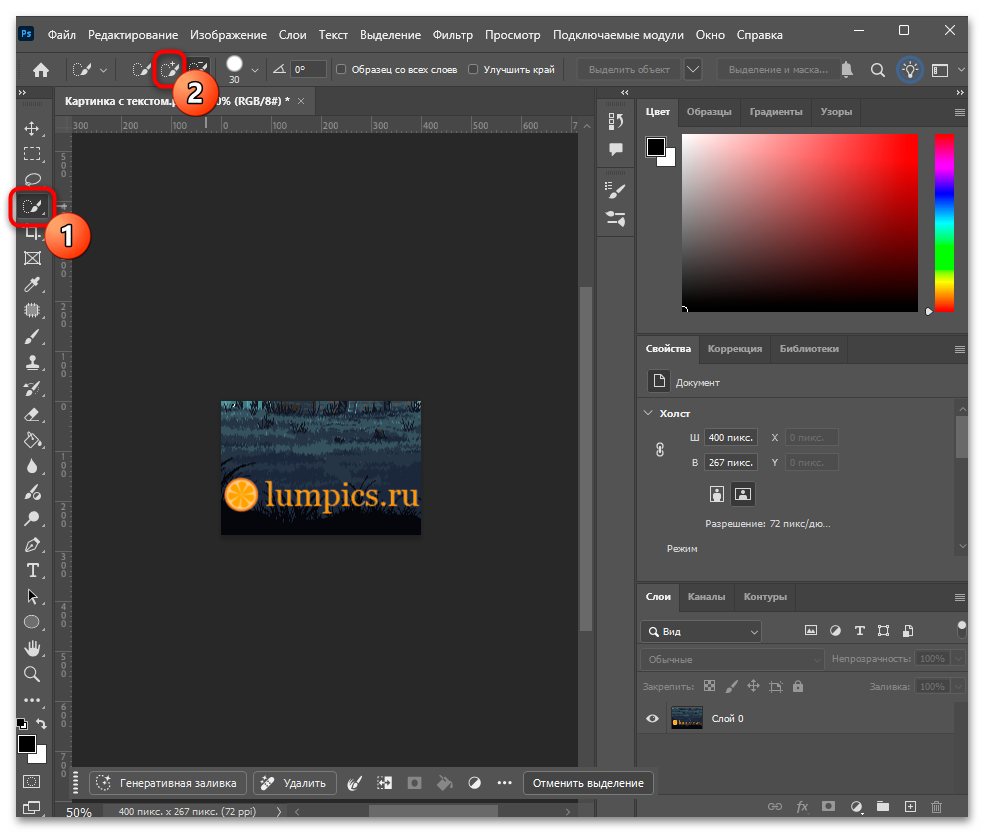Select the Lasso tool
Image resolution: width=984 pixels, height=833 pixels.
(x=32, y=180)
